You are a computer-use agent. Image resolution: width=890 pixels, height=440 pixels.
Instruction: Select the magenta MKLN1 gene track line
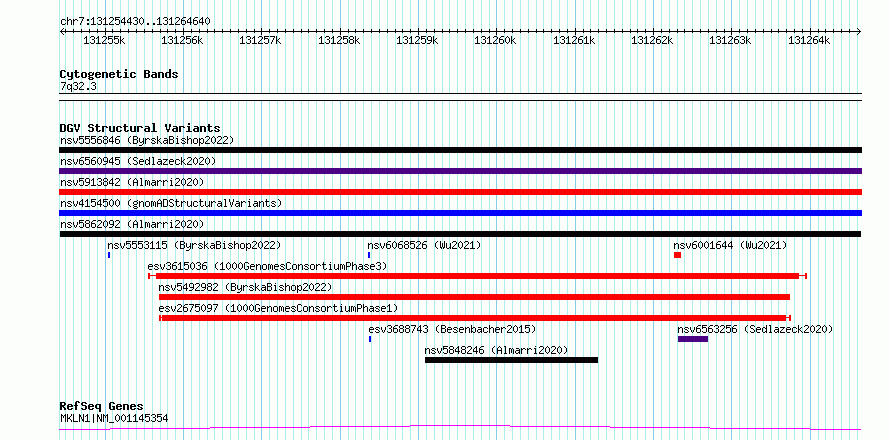tap(460, 427)
